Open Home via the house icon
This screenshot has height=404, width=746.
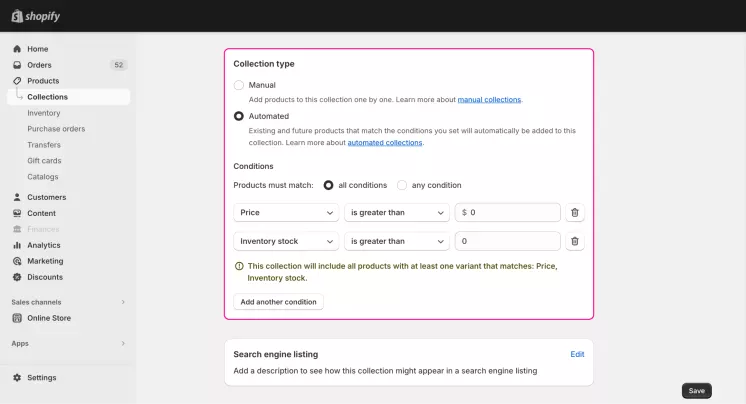[17, 49]
